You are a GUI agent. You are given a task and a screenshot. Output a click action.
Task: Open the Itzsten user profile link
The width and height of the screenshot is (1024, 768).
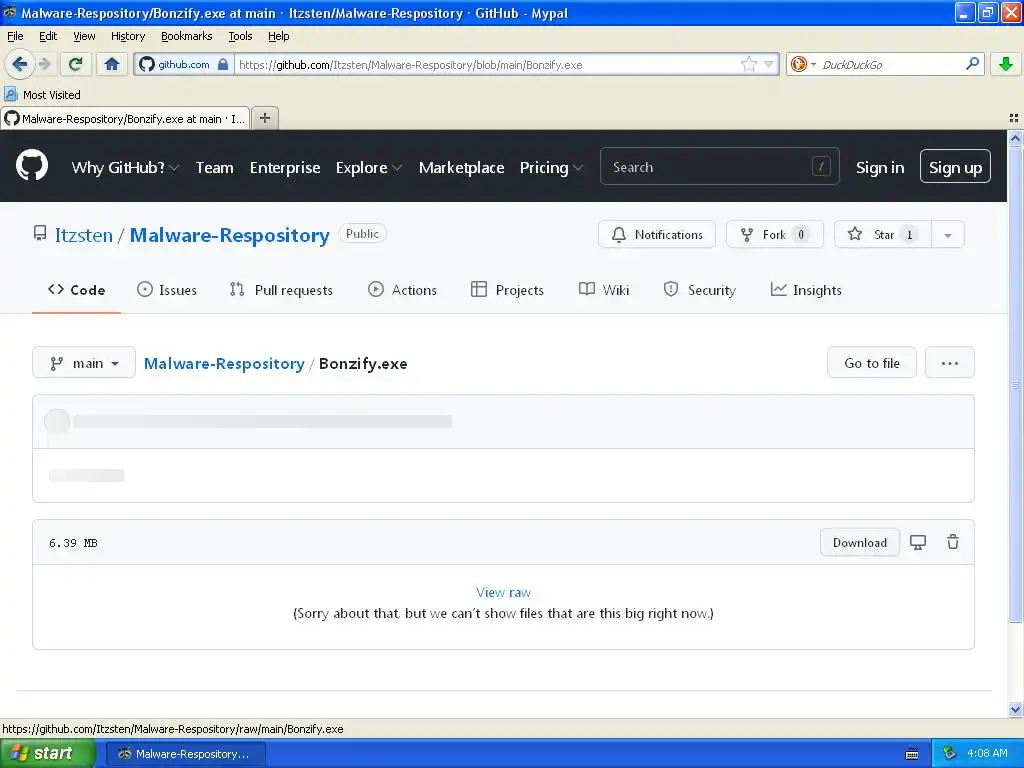tap(84, 235)
